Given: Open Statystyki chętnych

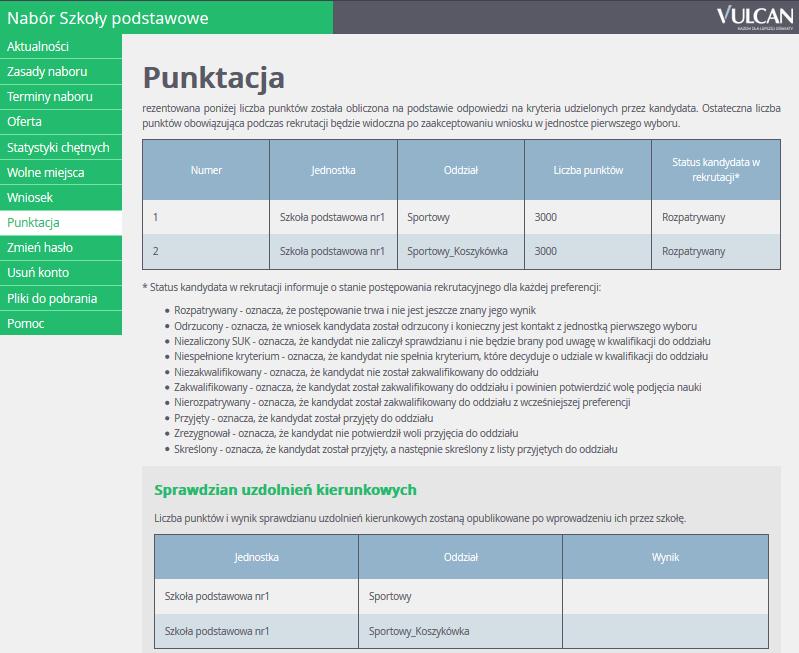Looking at the screenshot, I should pyautogui.click(x=61, y=147).
